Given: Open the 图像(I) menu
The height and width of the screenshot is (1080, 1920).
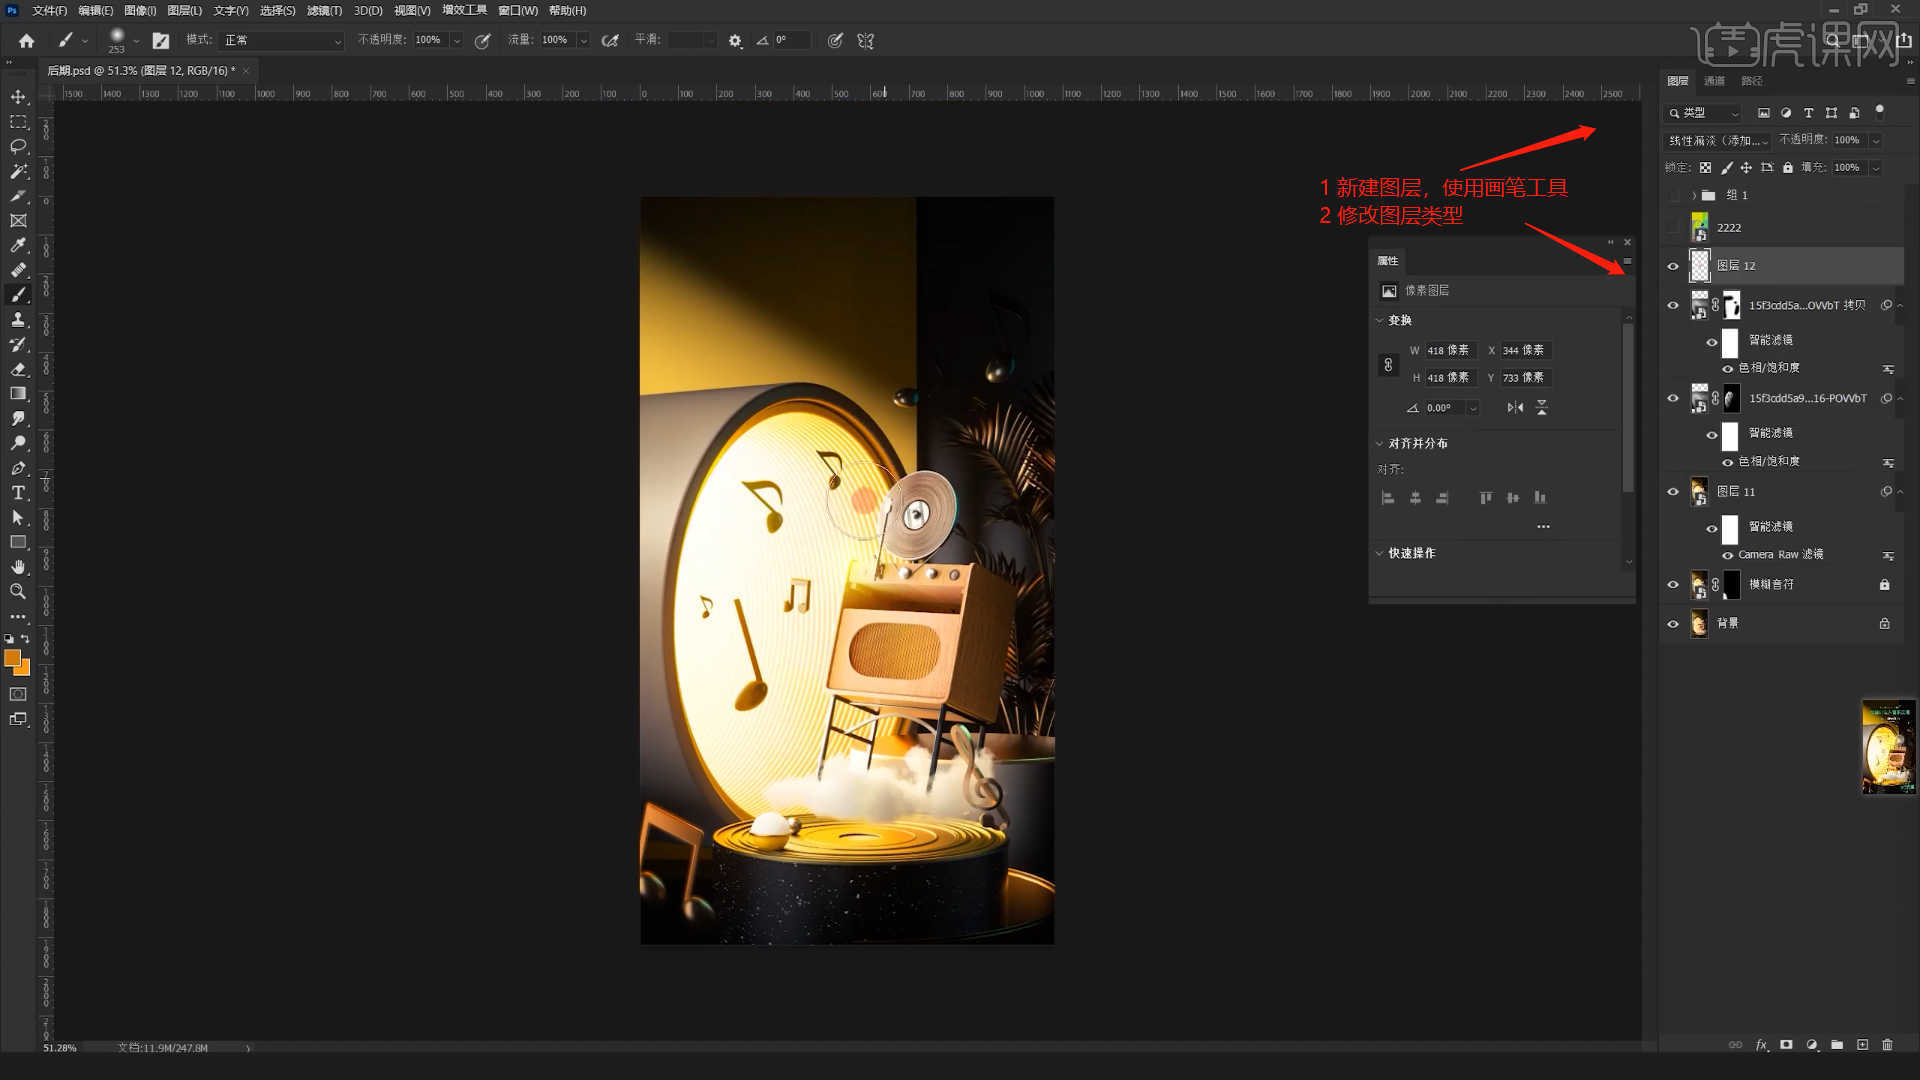Looking at the screenshot, I should point(140,10).
